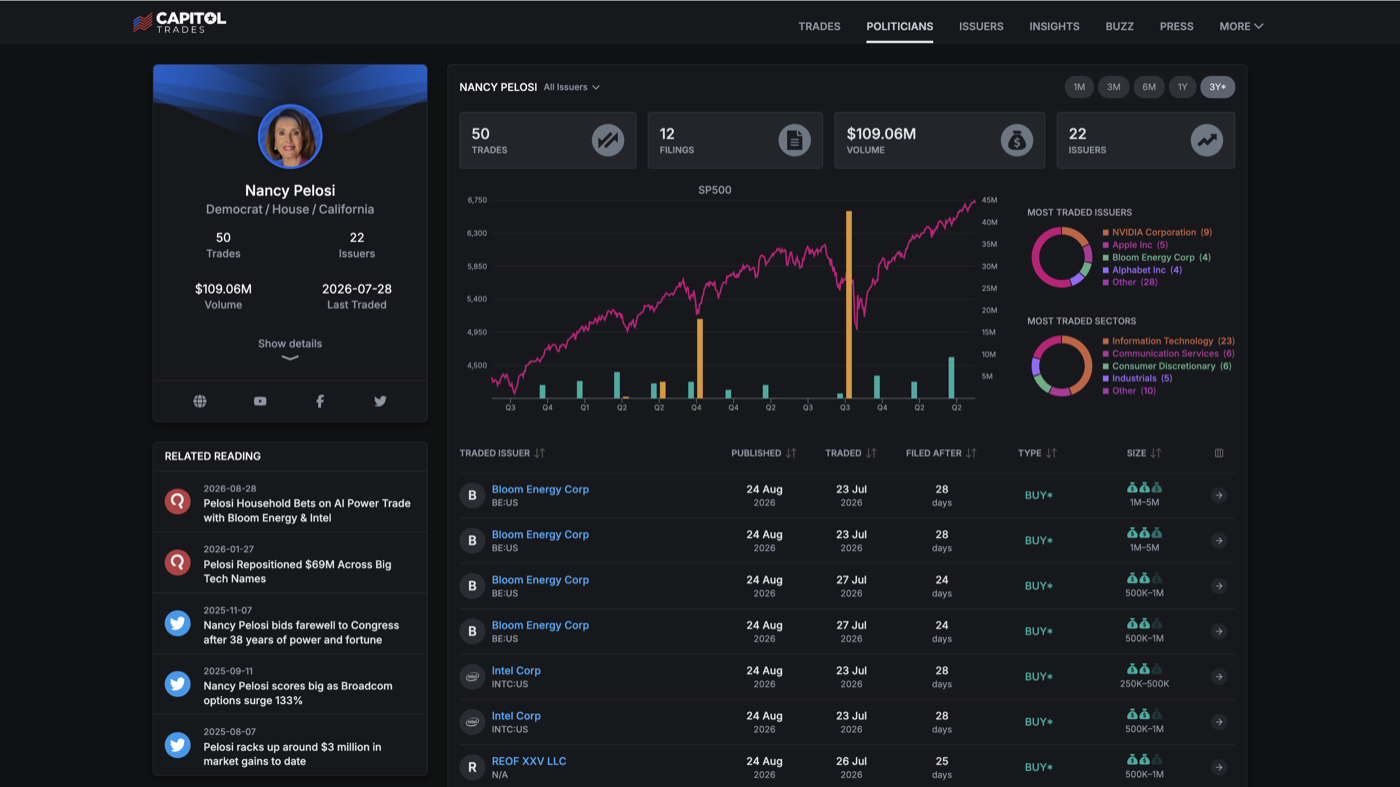Click Twitter icon beside 2025-08-07 post
The height and width of the screenshot is (787, 1400).
[x=178, y=745]
